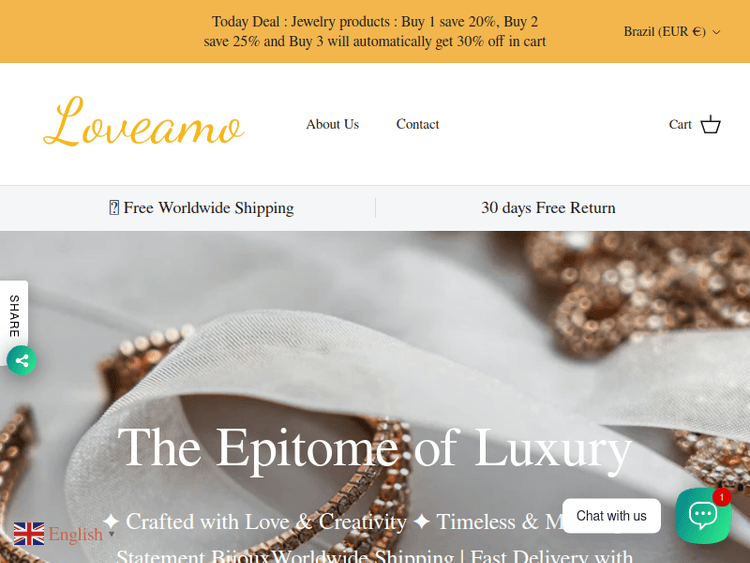Viewport: 750px width, 563px height.
Task: Click the vertical SHARE tab
Action: (14, 316)
